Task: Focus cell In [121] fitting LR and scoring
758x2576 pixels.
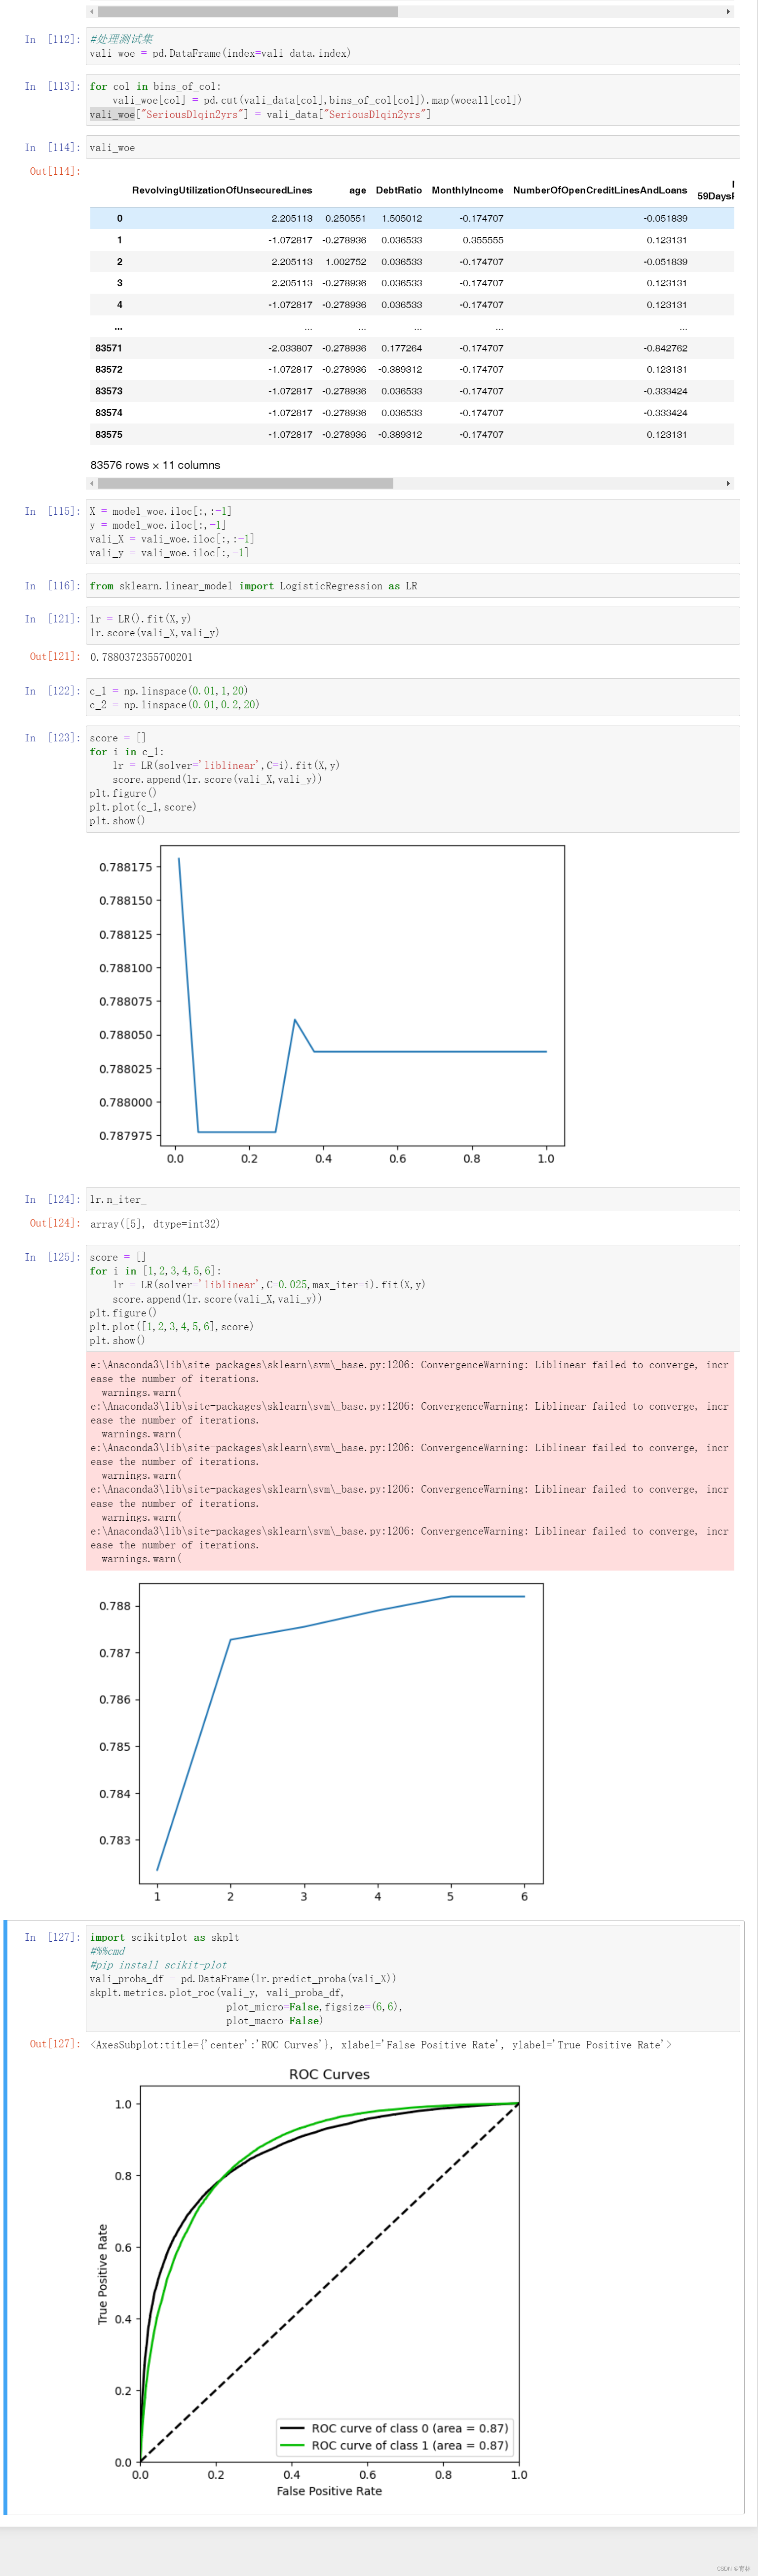Action: (413, 626)
